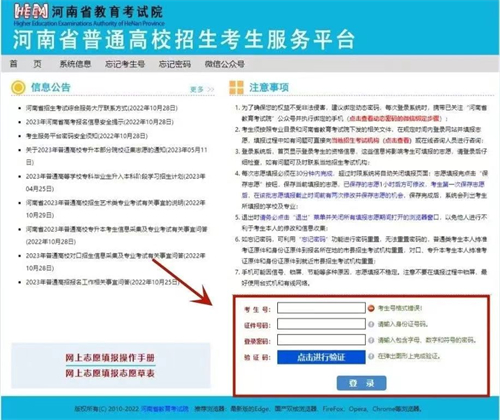Click the info icon beside 登录密码 field
Viewport: 500px width, 420px height.
[371, 340]
